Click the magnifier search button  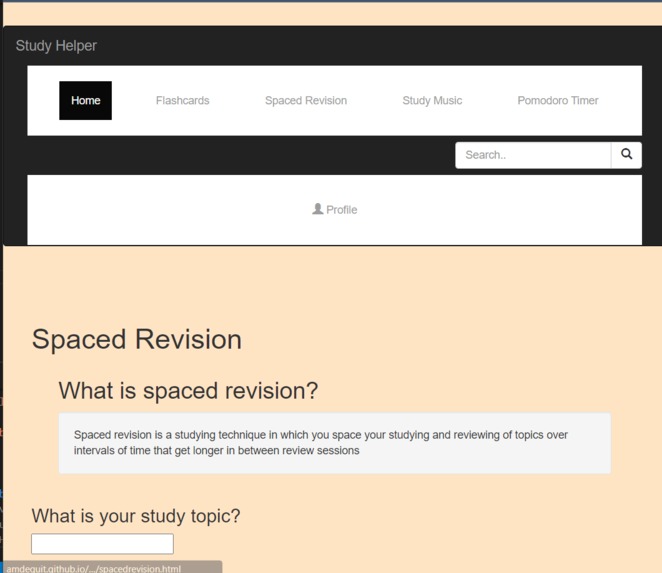(x=626, y=155)
